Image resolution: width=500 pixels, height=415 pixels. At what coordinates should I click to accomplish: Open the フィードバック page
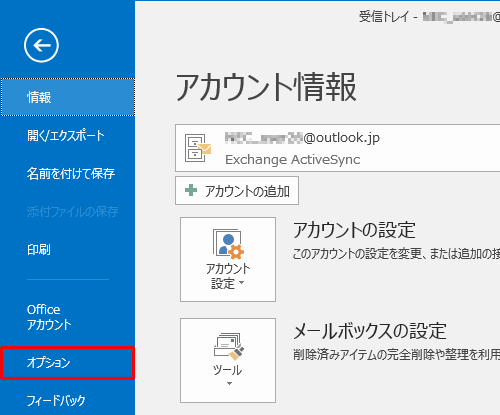(68, 400)
